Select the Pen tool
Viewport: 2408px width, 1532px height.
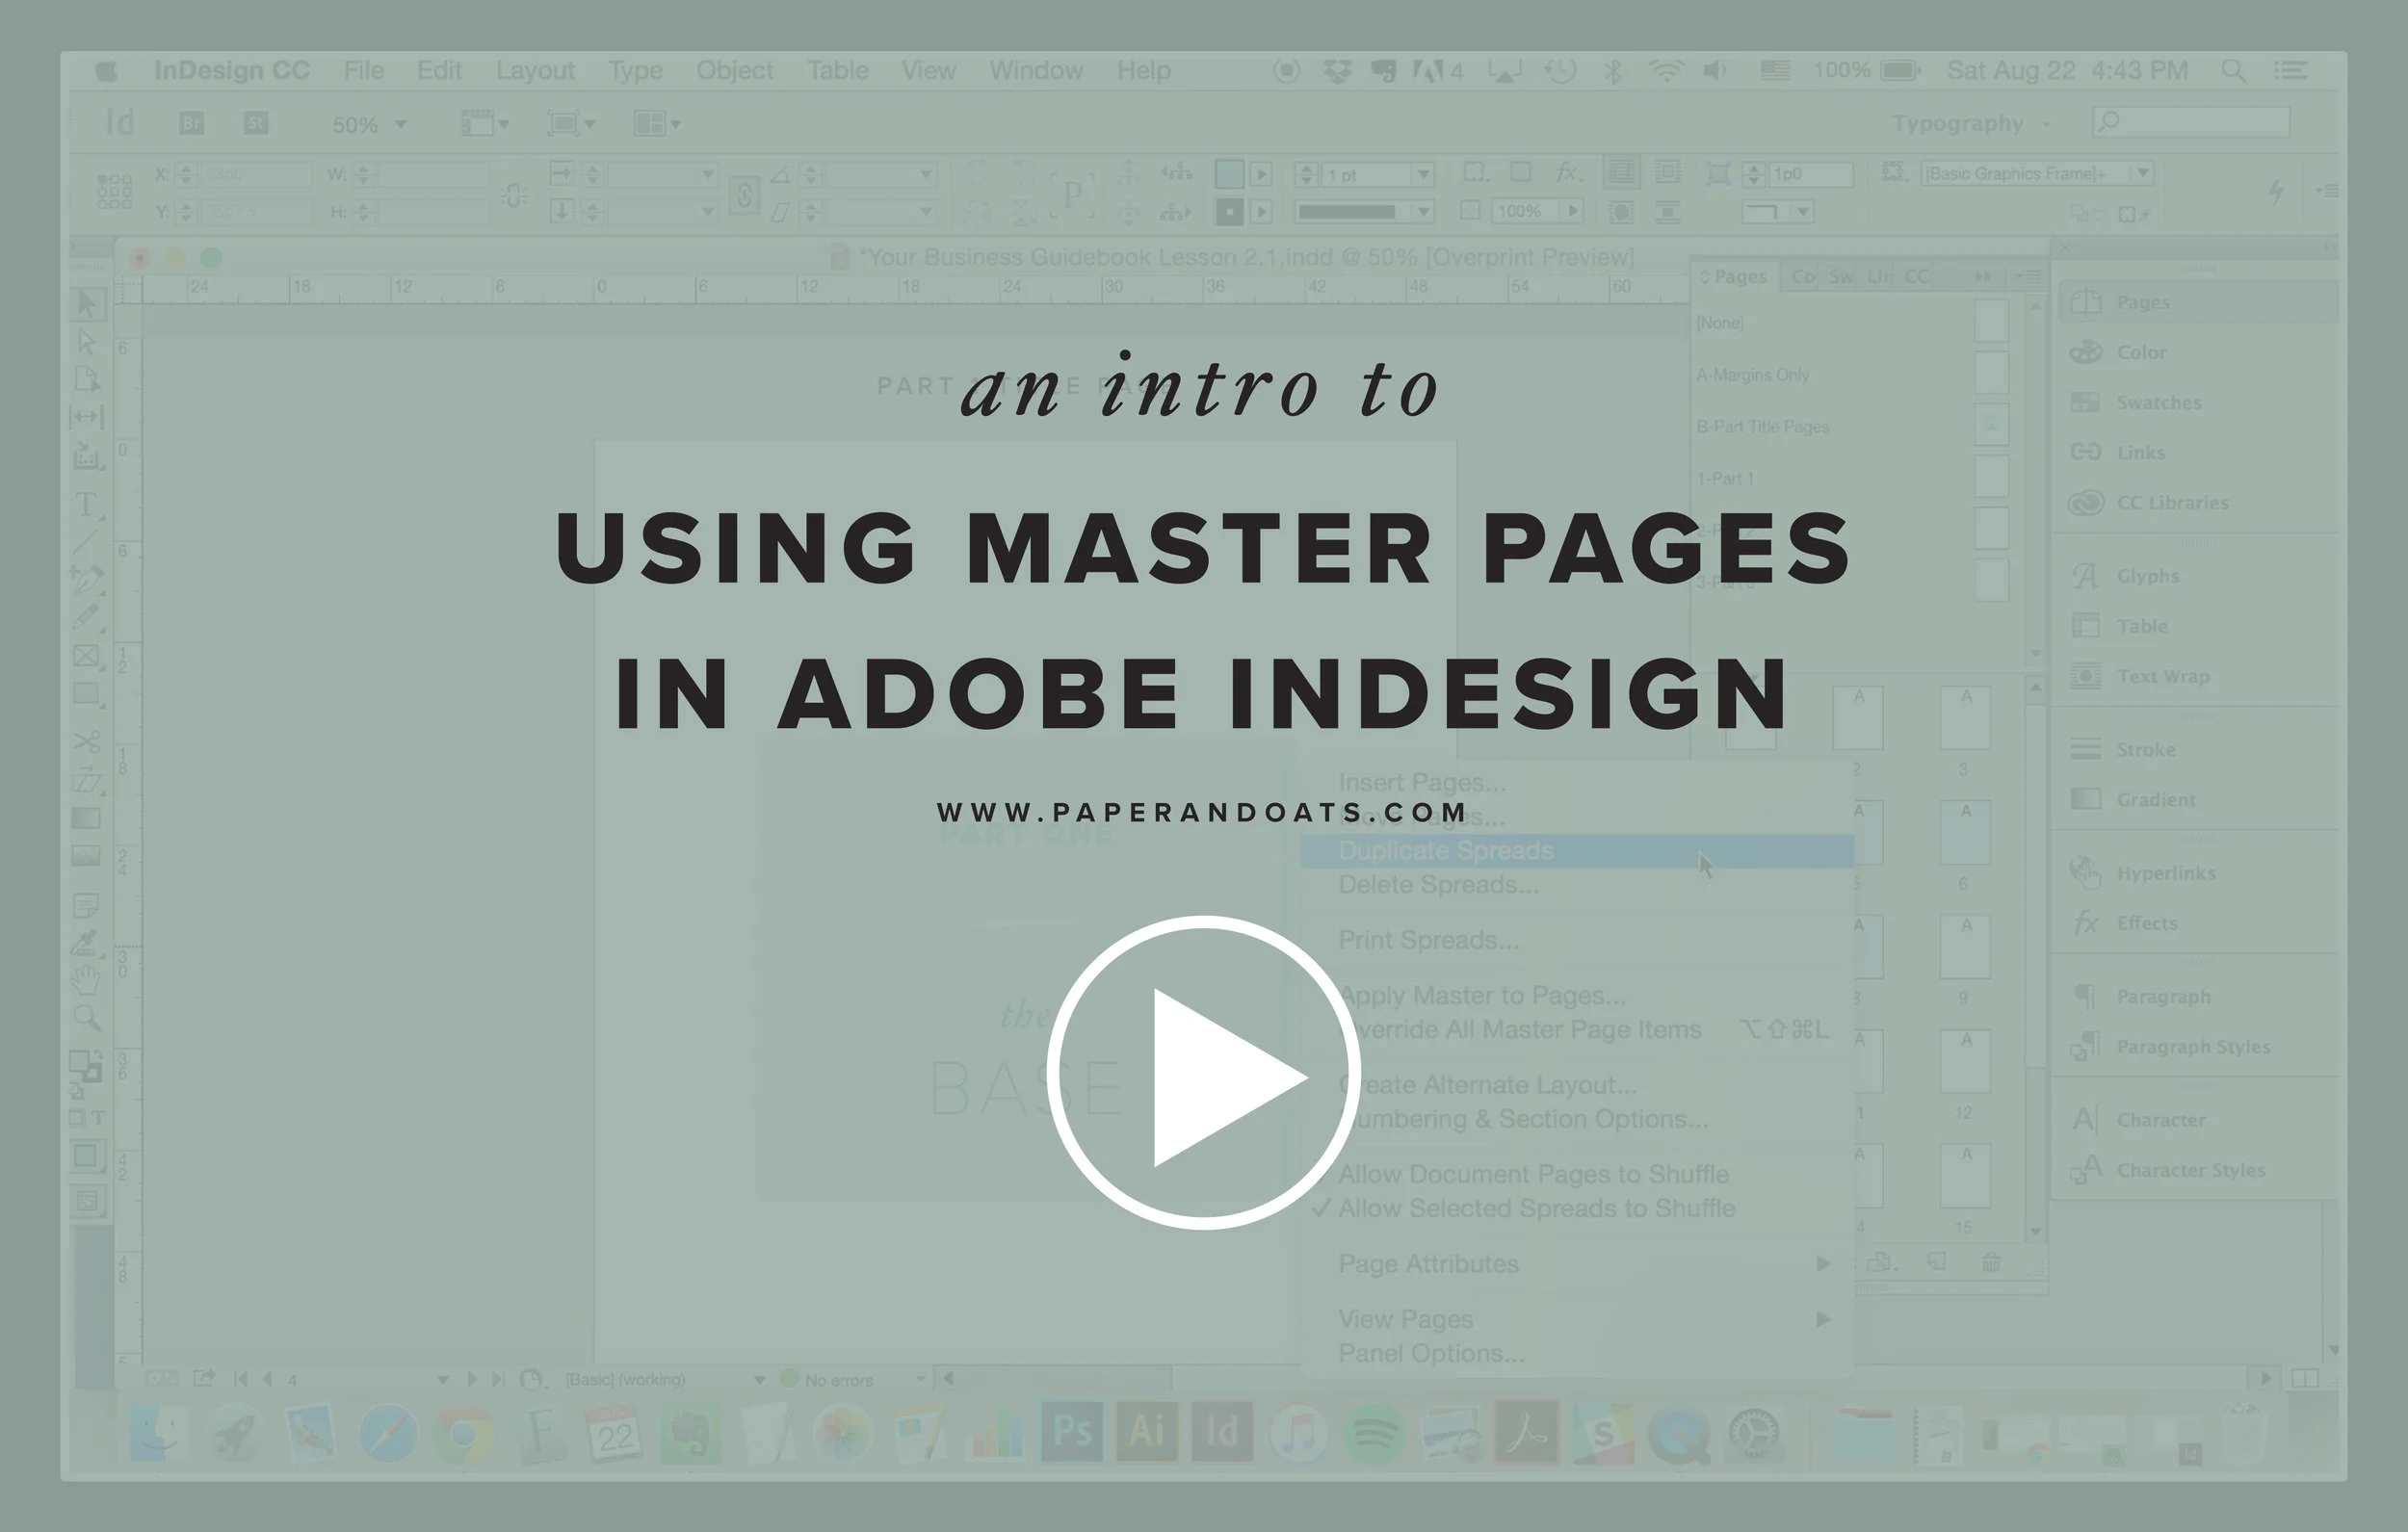(87, 579)
